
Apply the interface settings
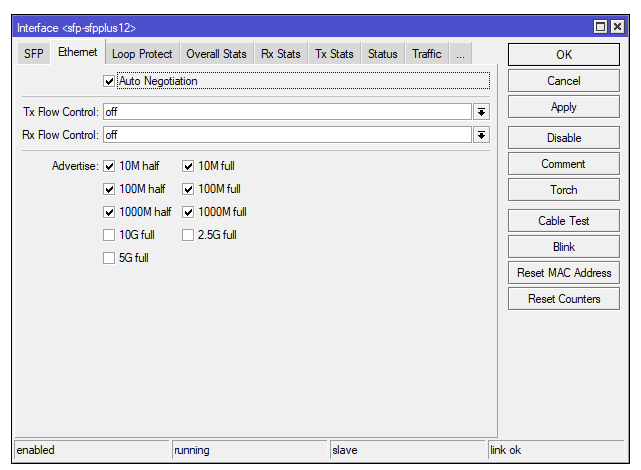pyautogui.click(x=564, y=107)
